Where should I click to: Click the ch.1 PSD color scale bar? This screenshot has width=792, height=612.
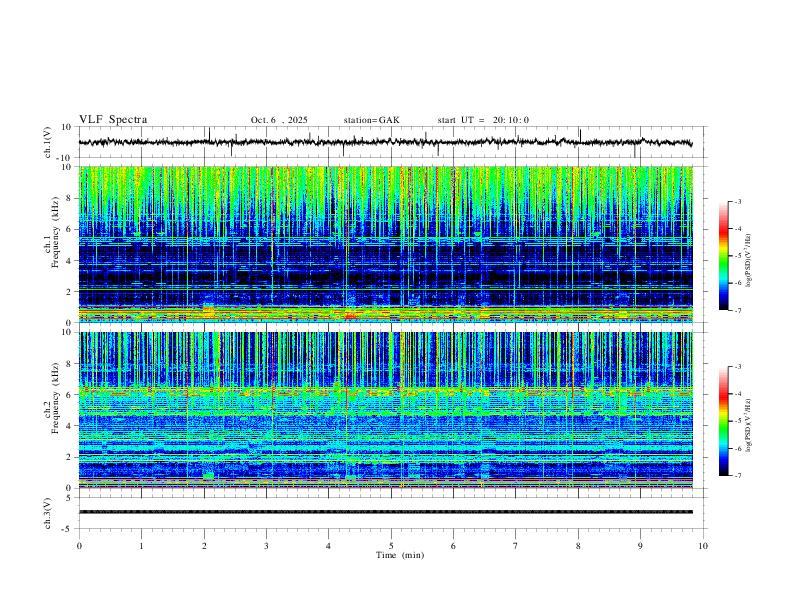pos(724,256)
